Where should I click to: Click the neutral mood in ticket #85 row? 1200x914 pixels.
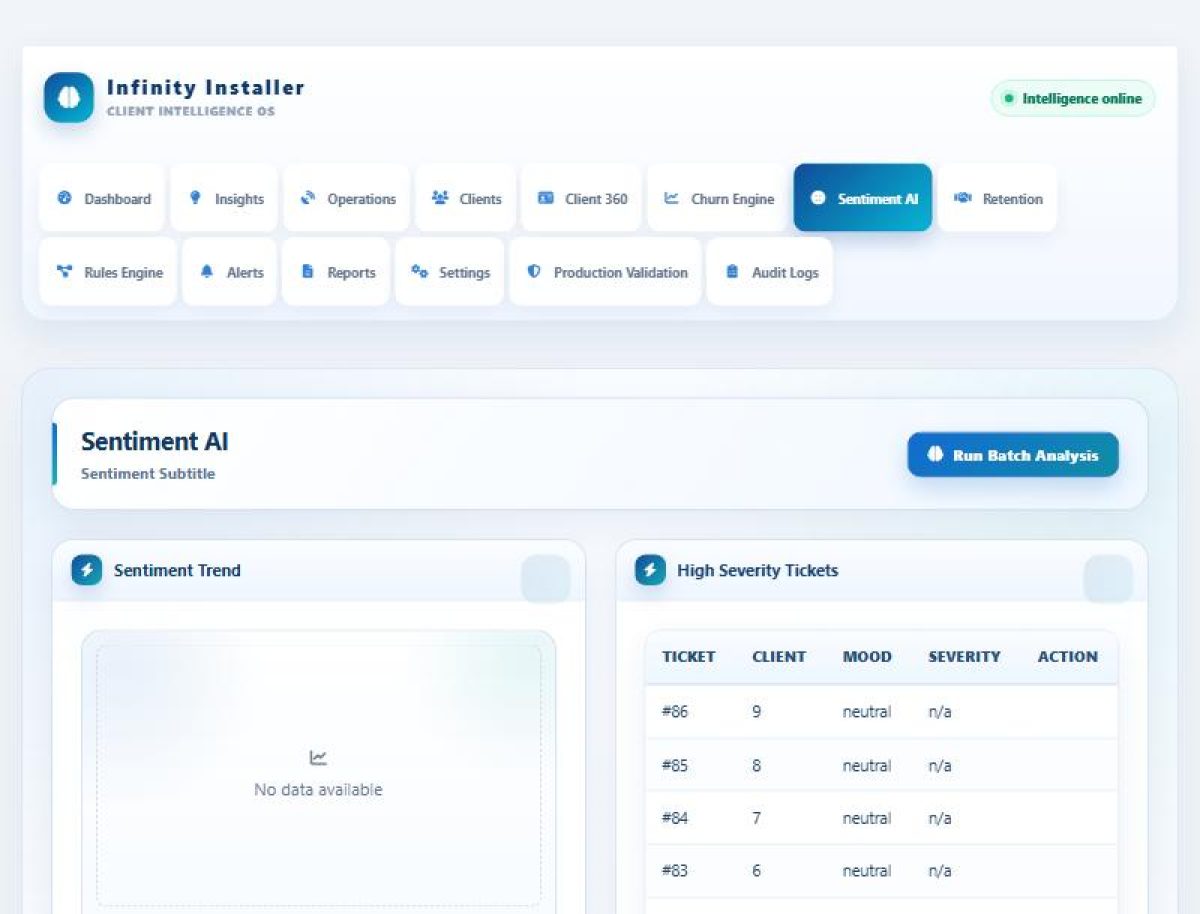coord(867,765)
